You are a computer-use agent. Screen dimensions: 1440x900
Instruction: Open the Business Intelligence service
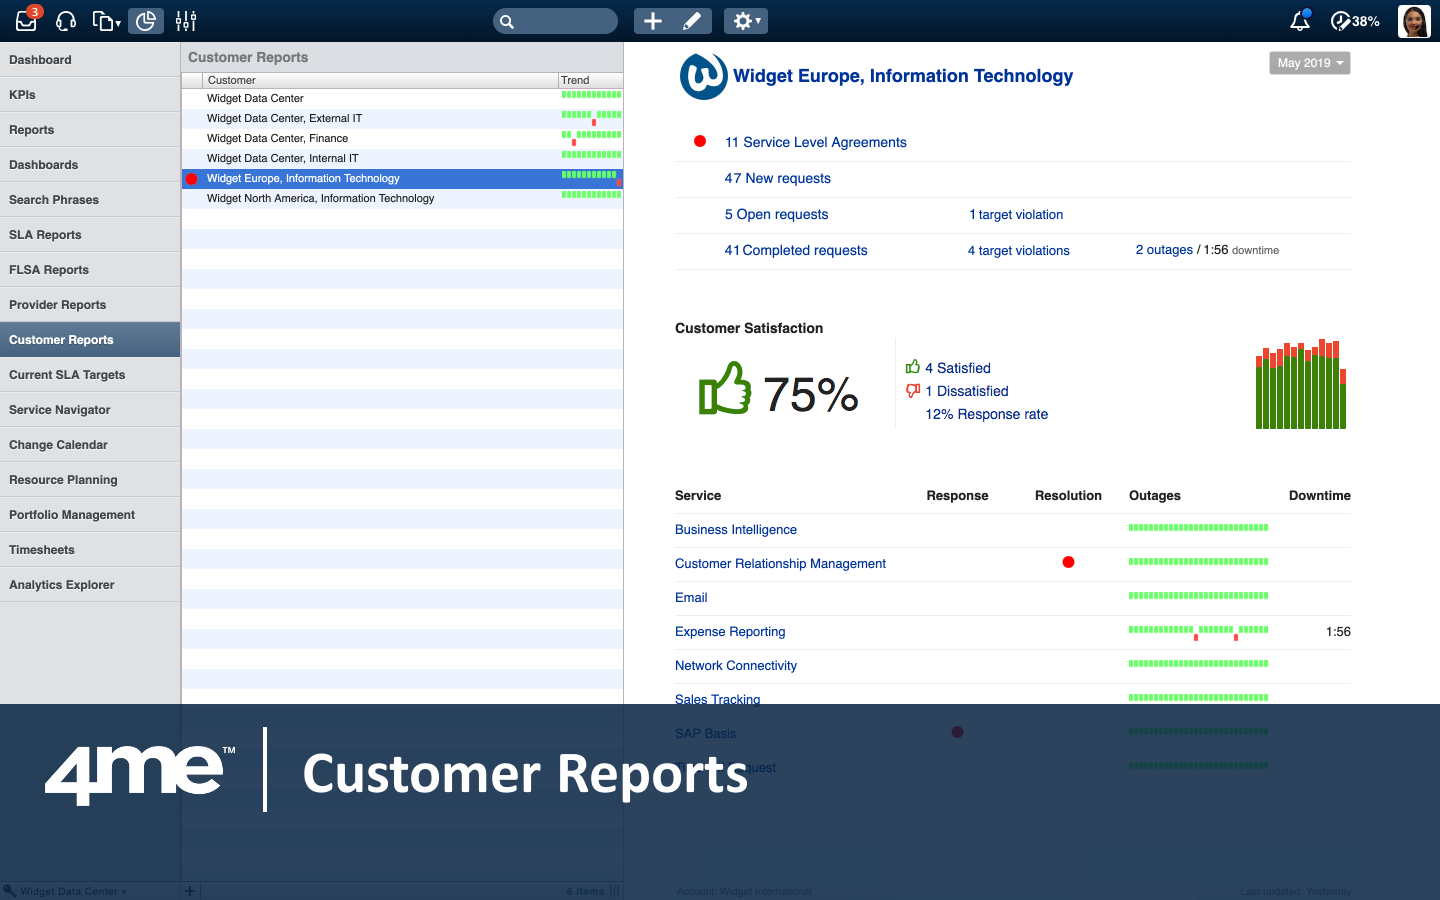click(x=736, y=530)
